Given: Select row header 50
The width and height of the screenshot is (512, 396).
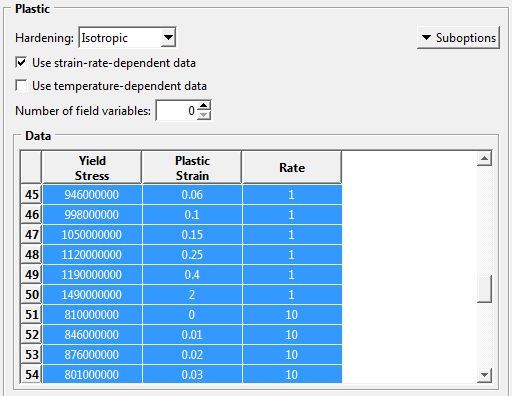Looking at the screenshot, I should [31, 294].
